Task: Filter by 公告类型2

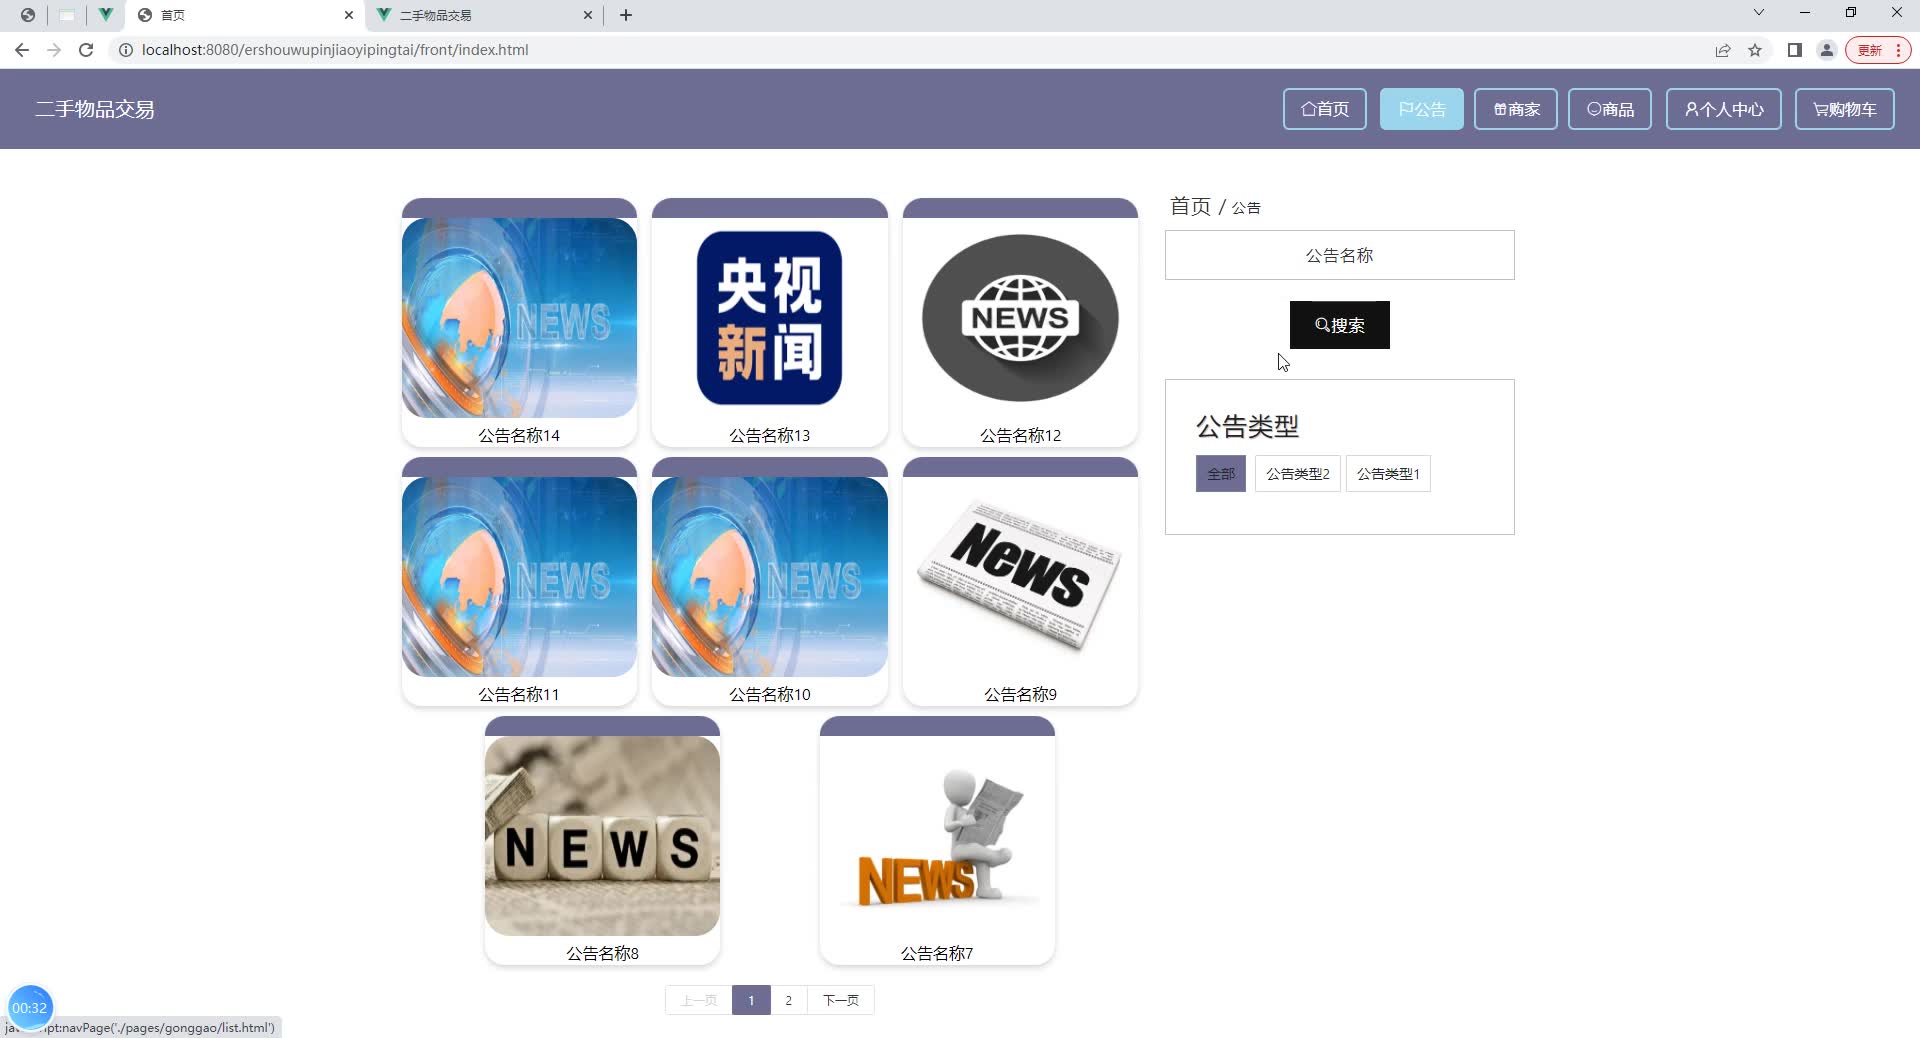Action: pyautogui.click(x=1298, y=474)
